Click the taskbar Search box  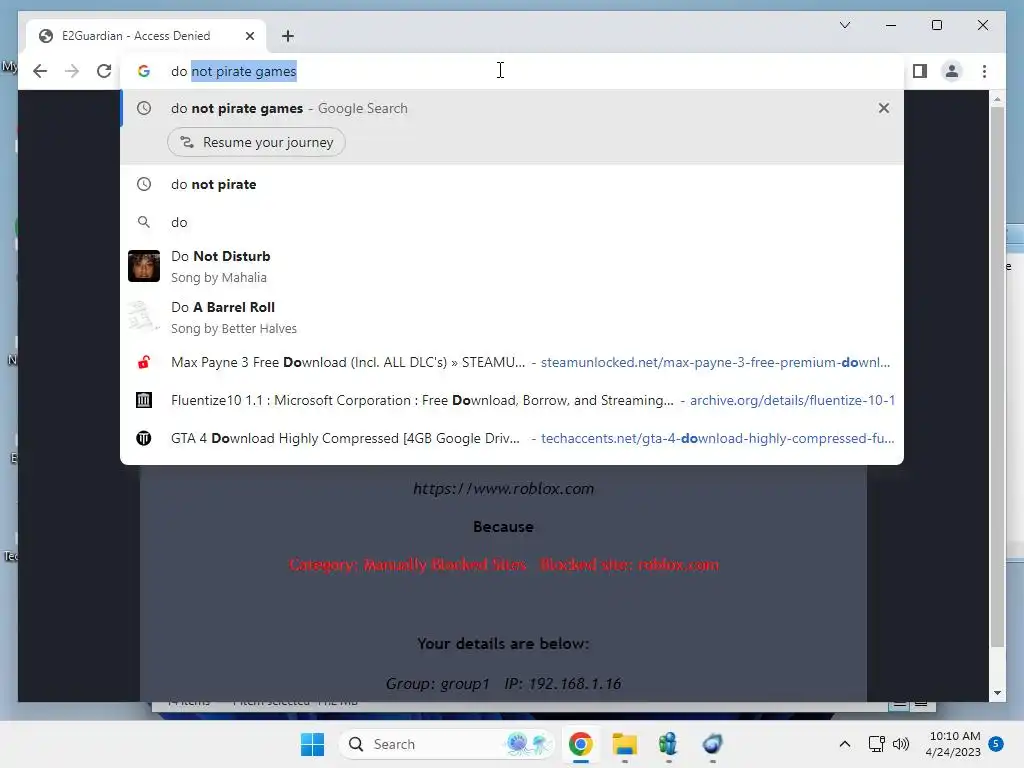[x=447, y=744]
